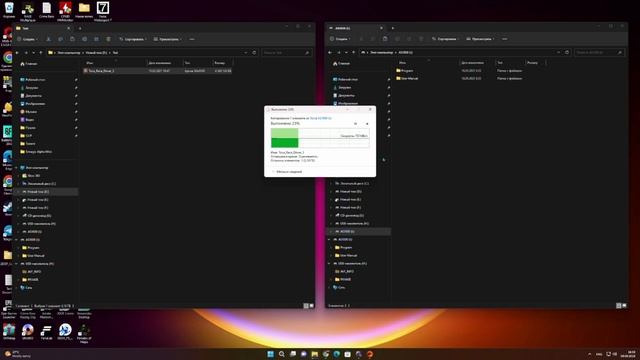Click the search field in right Explorer

(x=599, y=53)
